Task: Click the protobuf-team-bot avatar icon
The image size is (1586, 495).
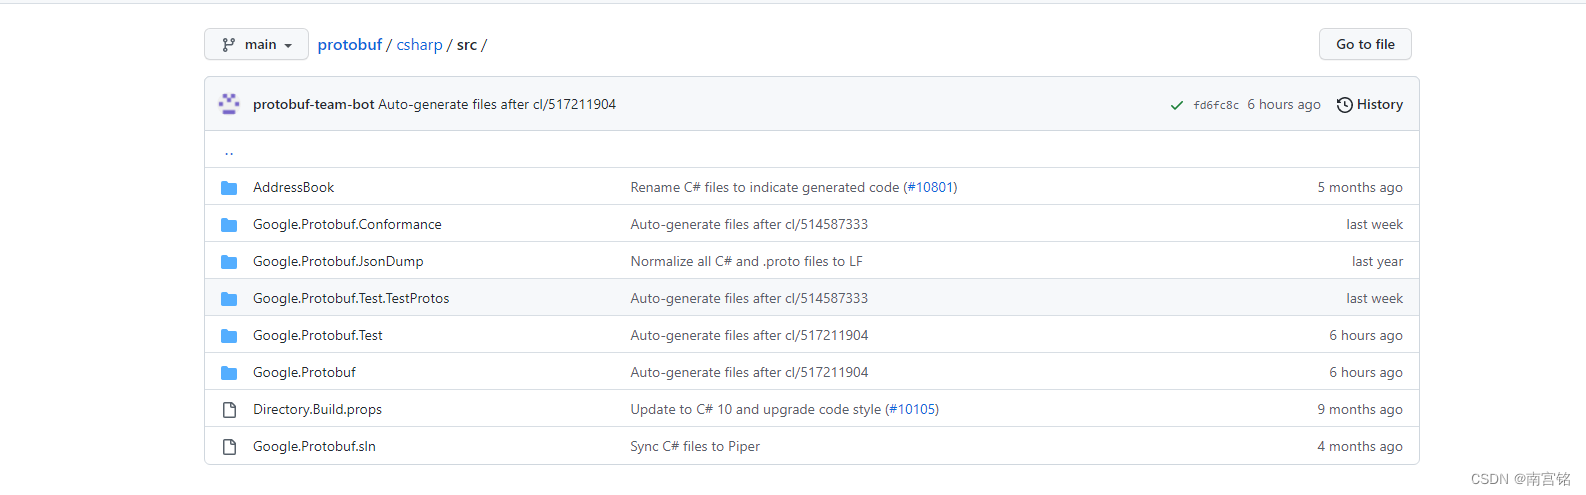Action: 229,104
